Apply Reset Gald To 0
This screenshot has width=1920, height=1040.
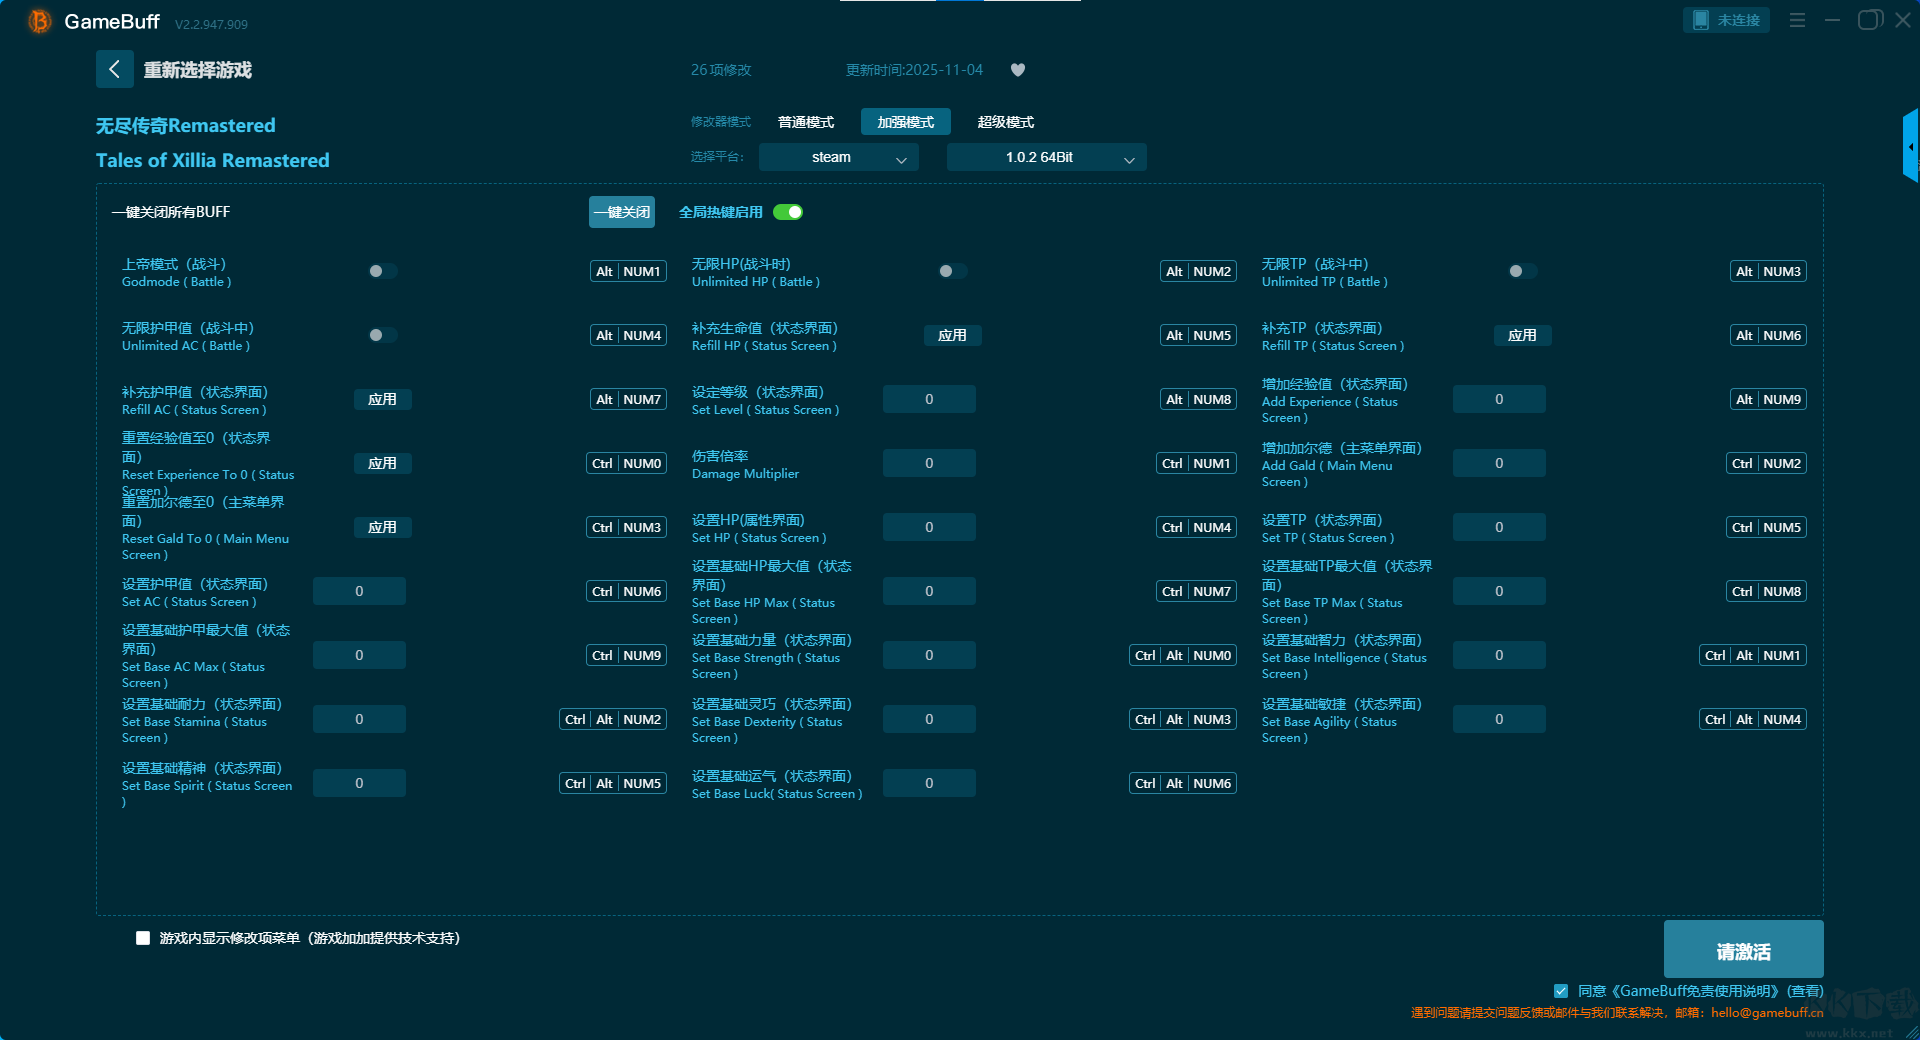382,527
